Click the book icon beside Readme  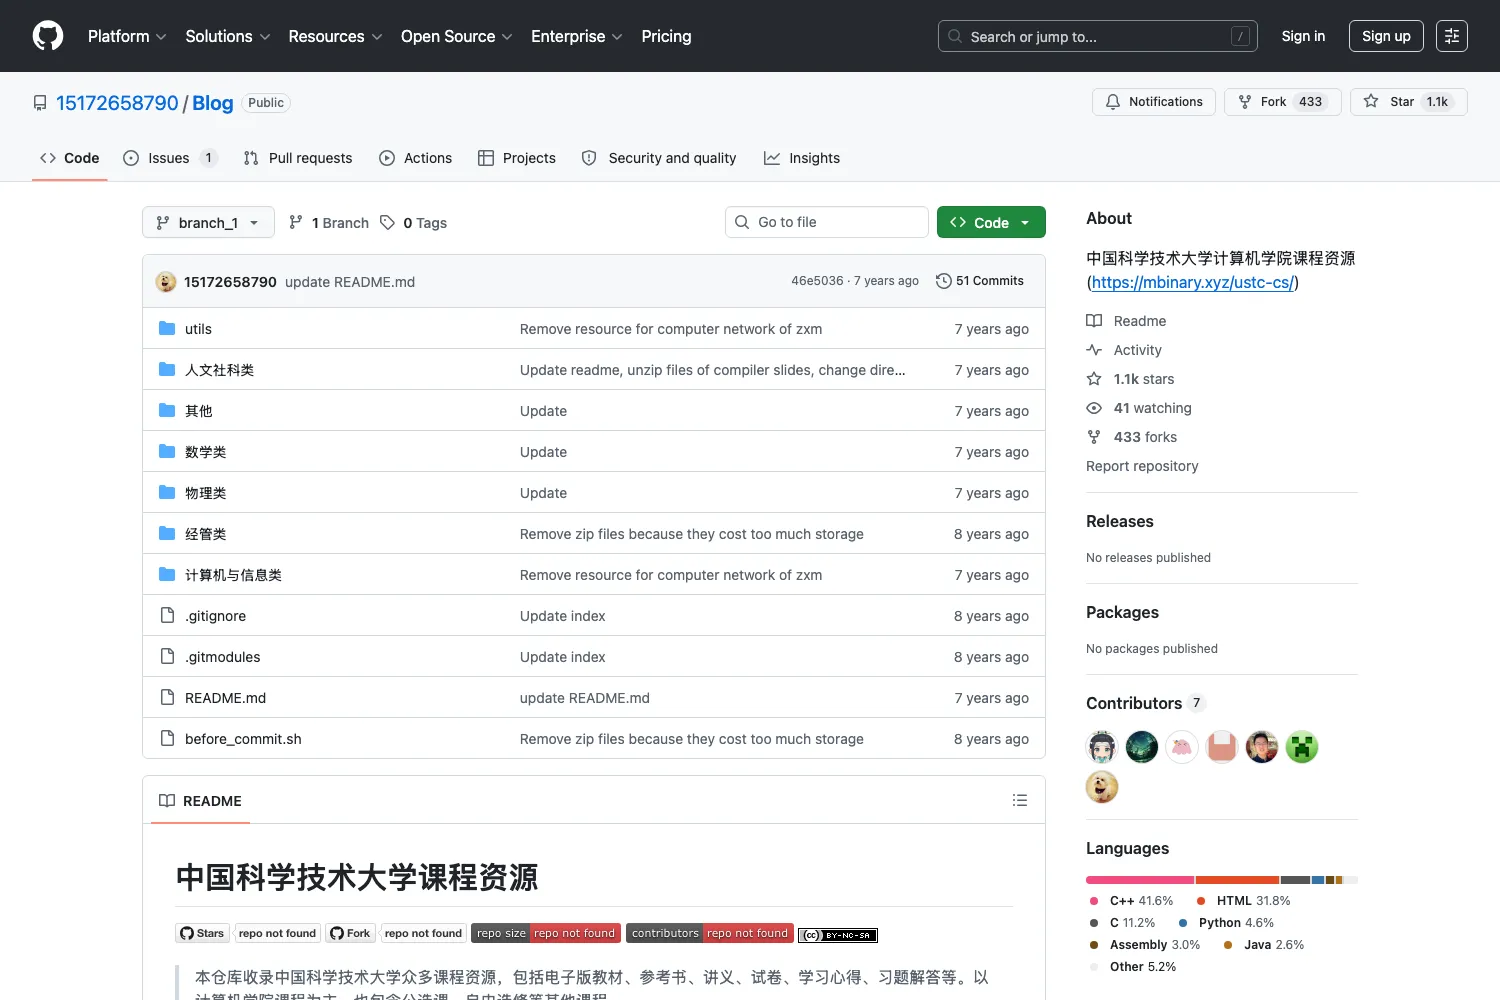click(1094, 321)
